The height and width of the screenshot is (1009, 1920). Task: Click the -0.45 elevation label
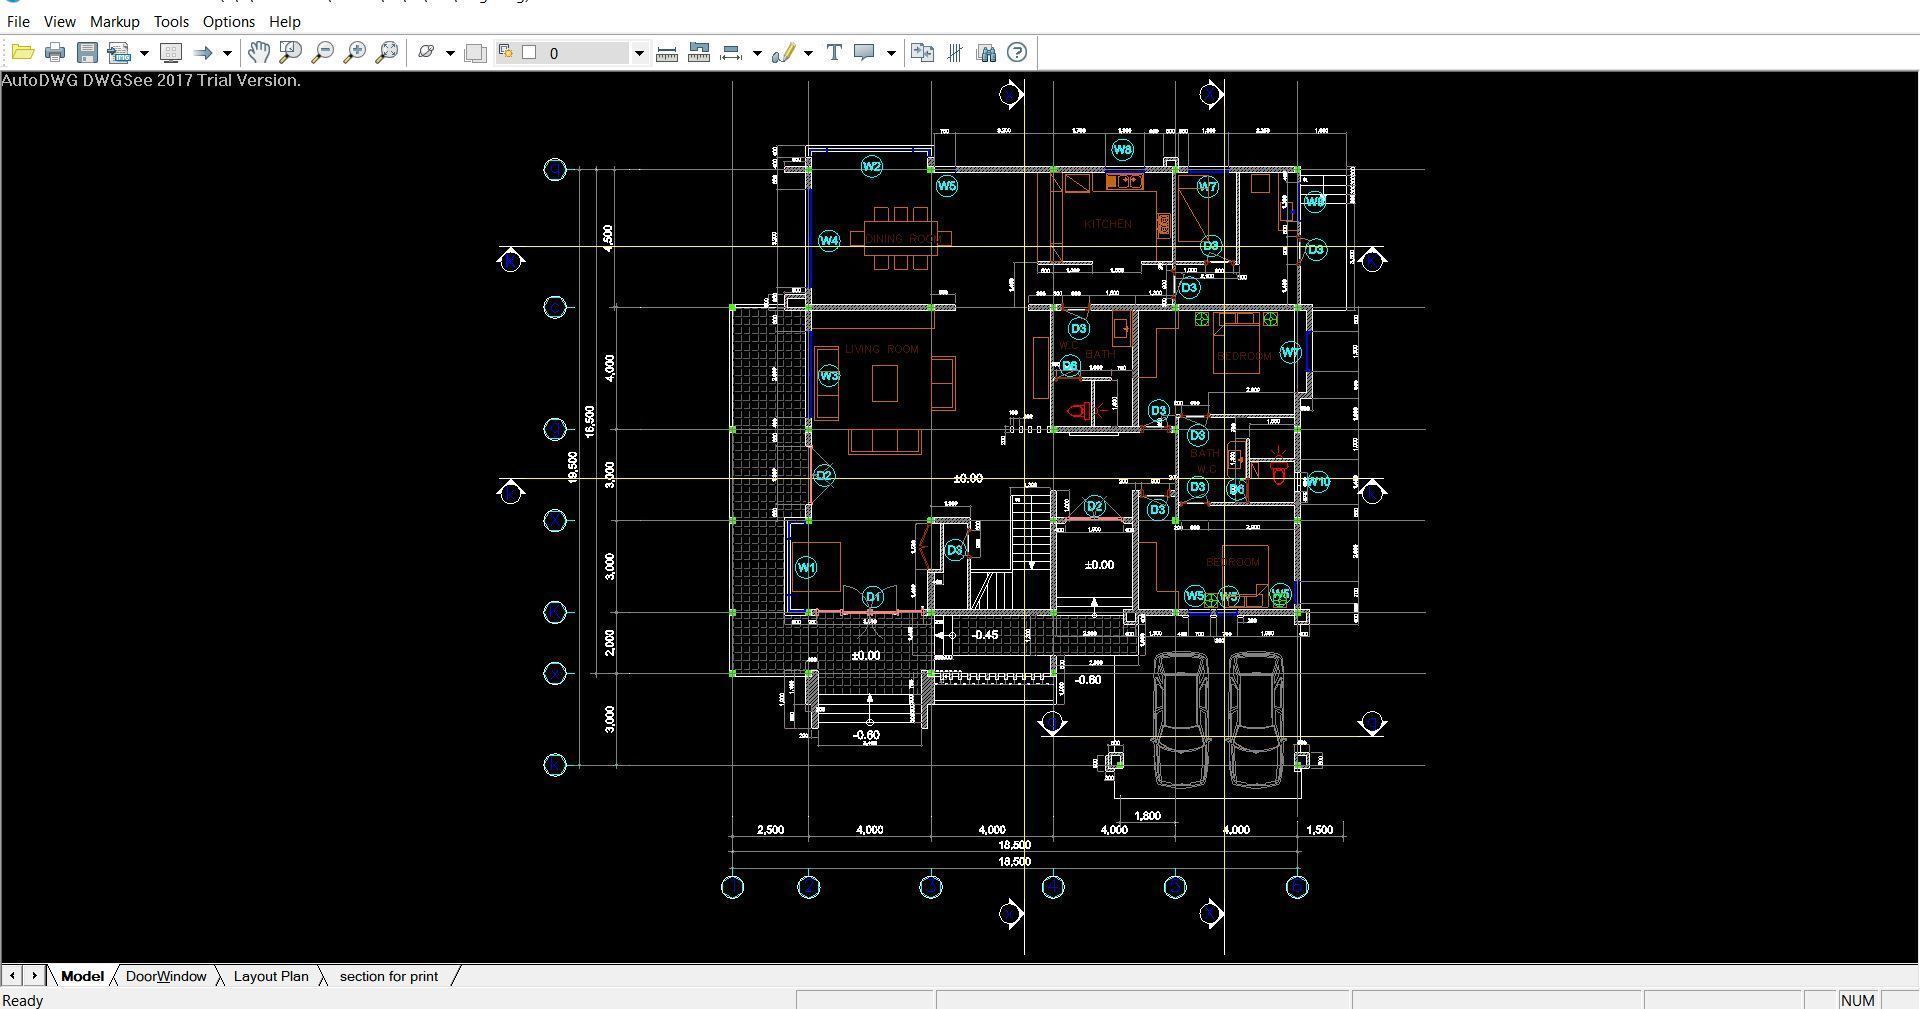pyautogui.click(x=985, y=635)
